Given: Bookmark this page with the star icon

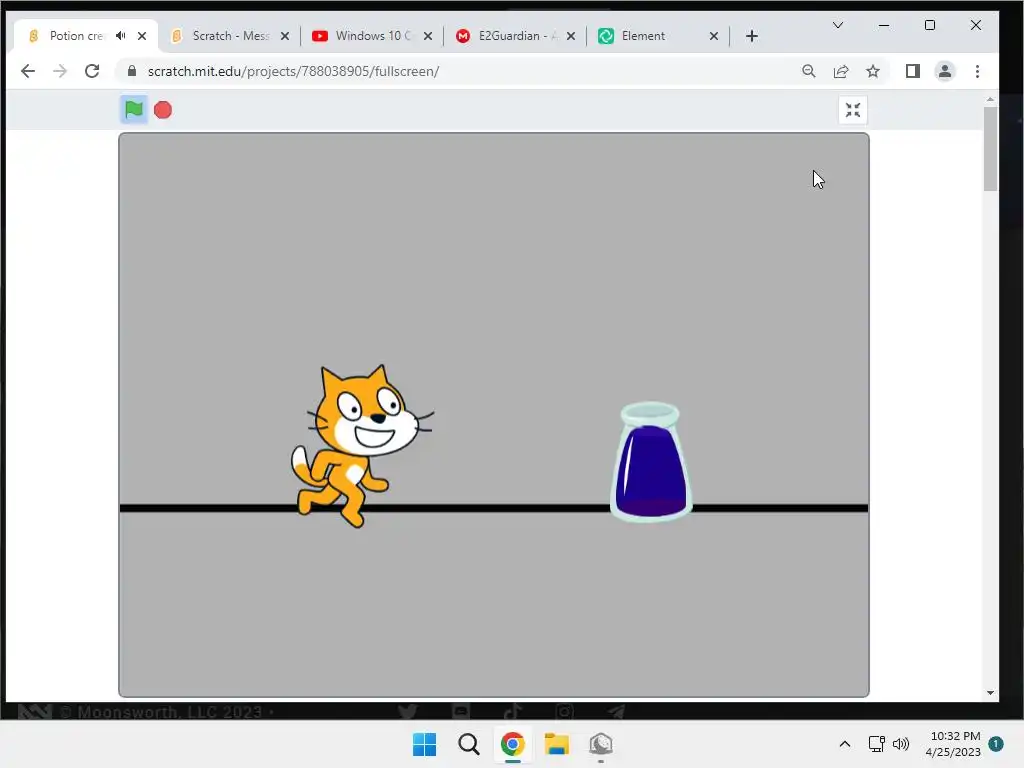Looking at the screenshot, I should pyautogui.click(x=873, y=71).
